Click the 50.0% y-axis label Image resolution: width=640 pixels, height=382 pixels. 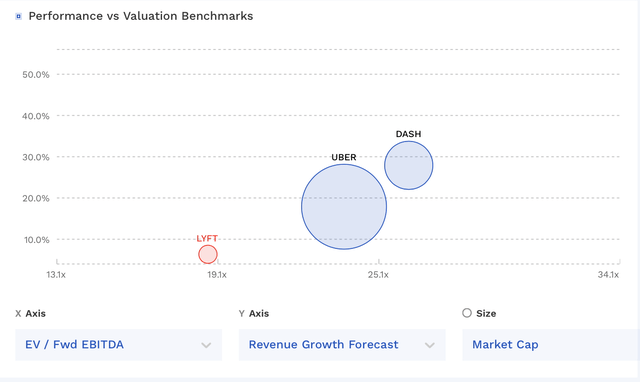tap(36, 75)
